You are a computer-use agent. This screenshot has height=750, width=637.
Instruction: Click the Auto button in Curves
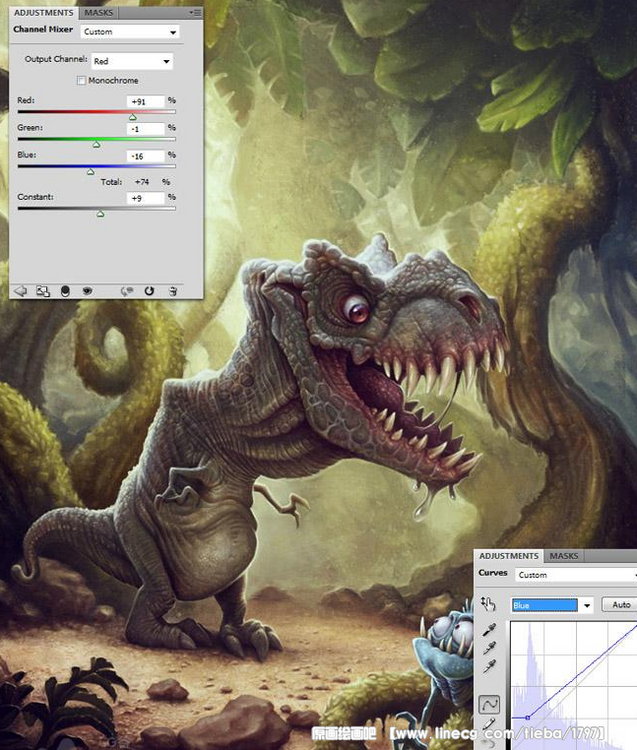(621, 605)
